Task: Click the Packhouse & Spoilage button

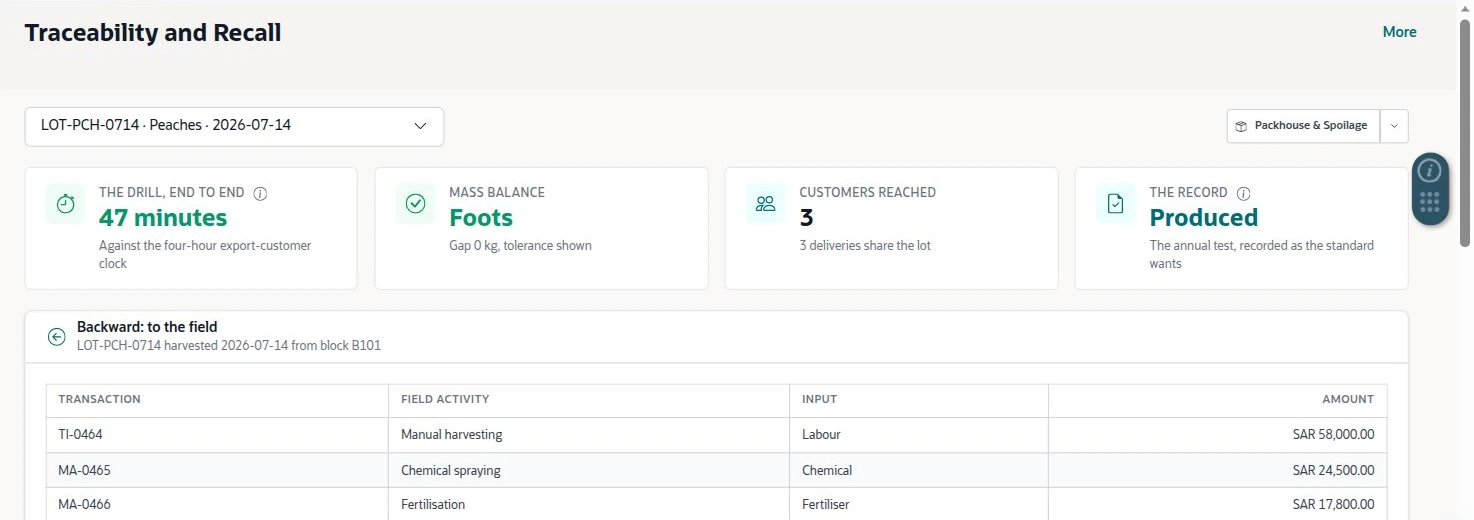Action: [1303, 126]
